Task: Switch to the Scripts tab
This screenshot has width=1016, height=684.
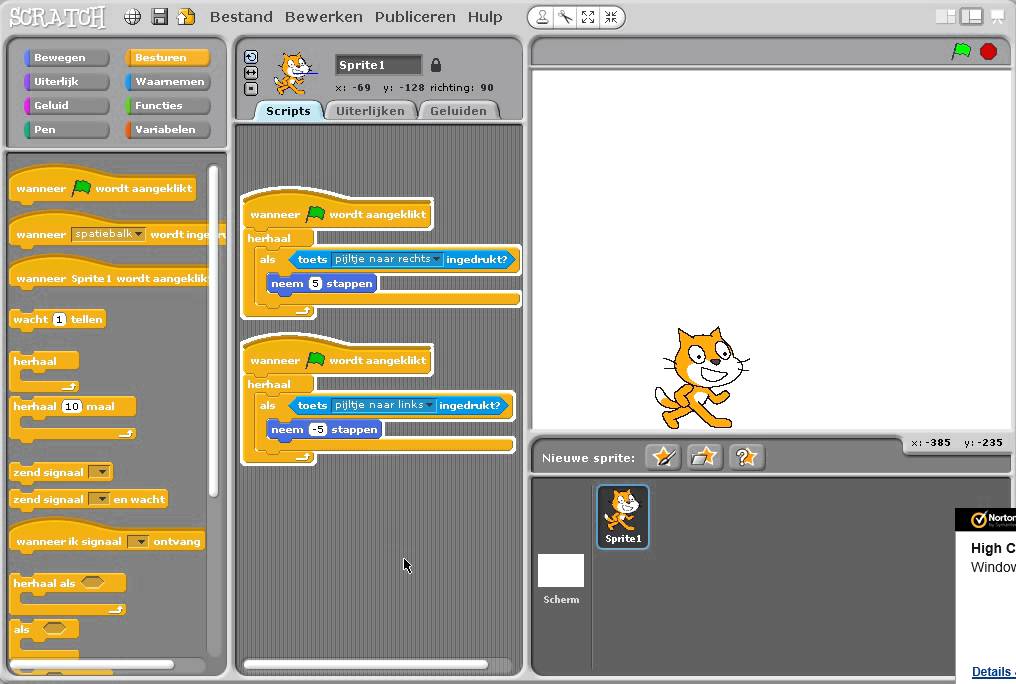Action: [288, 111]
